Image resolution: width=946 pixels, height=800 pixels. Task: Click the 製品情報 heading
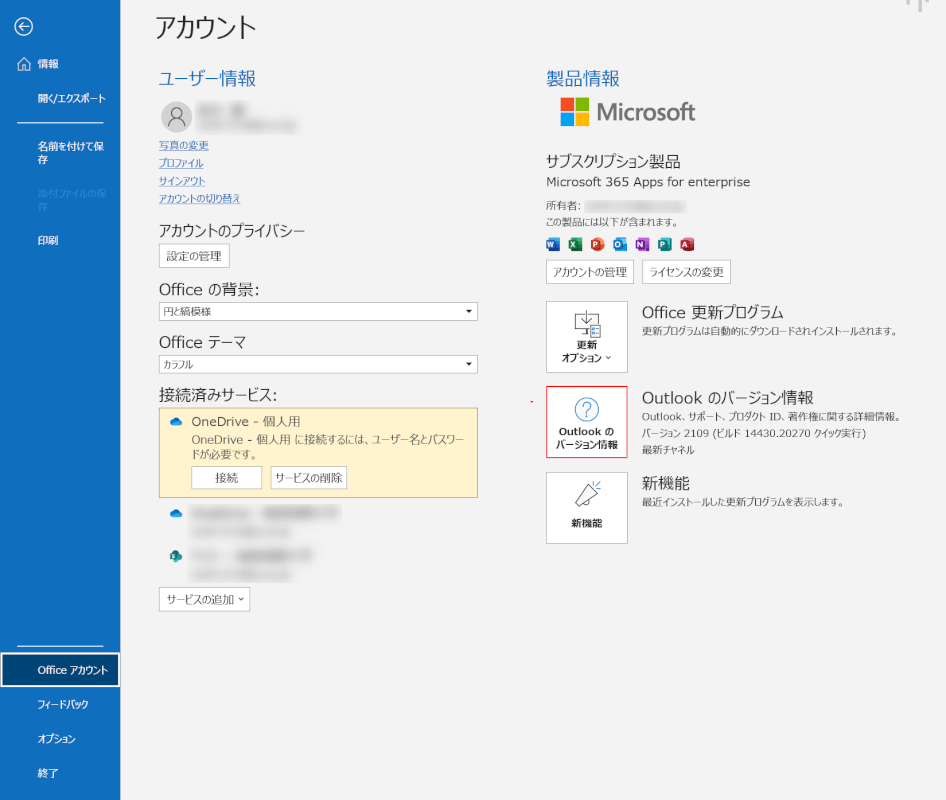[583, 78]
